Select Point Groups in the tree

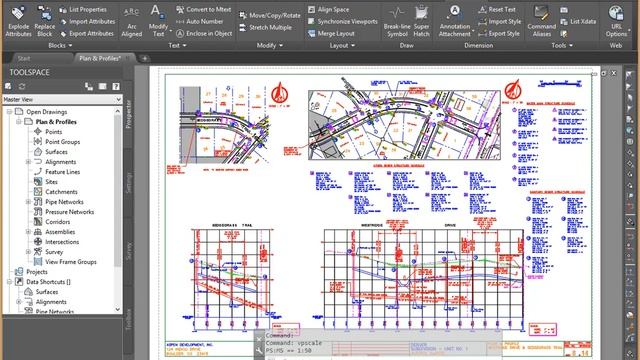62,142
